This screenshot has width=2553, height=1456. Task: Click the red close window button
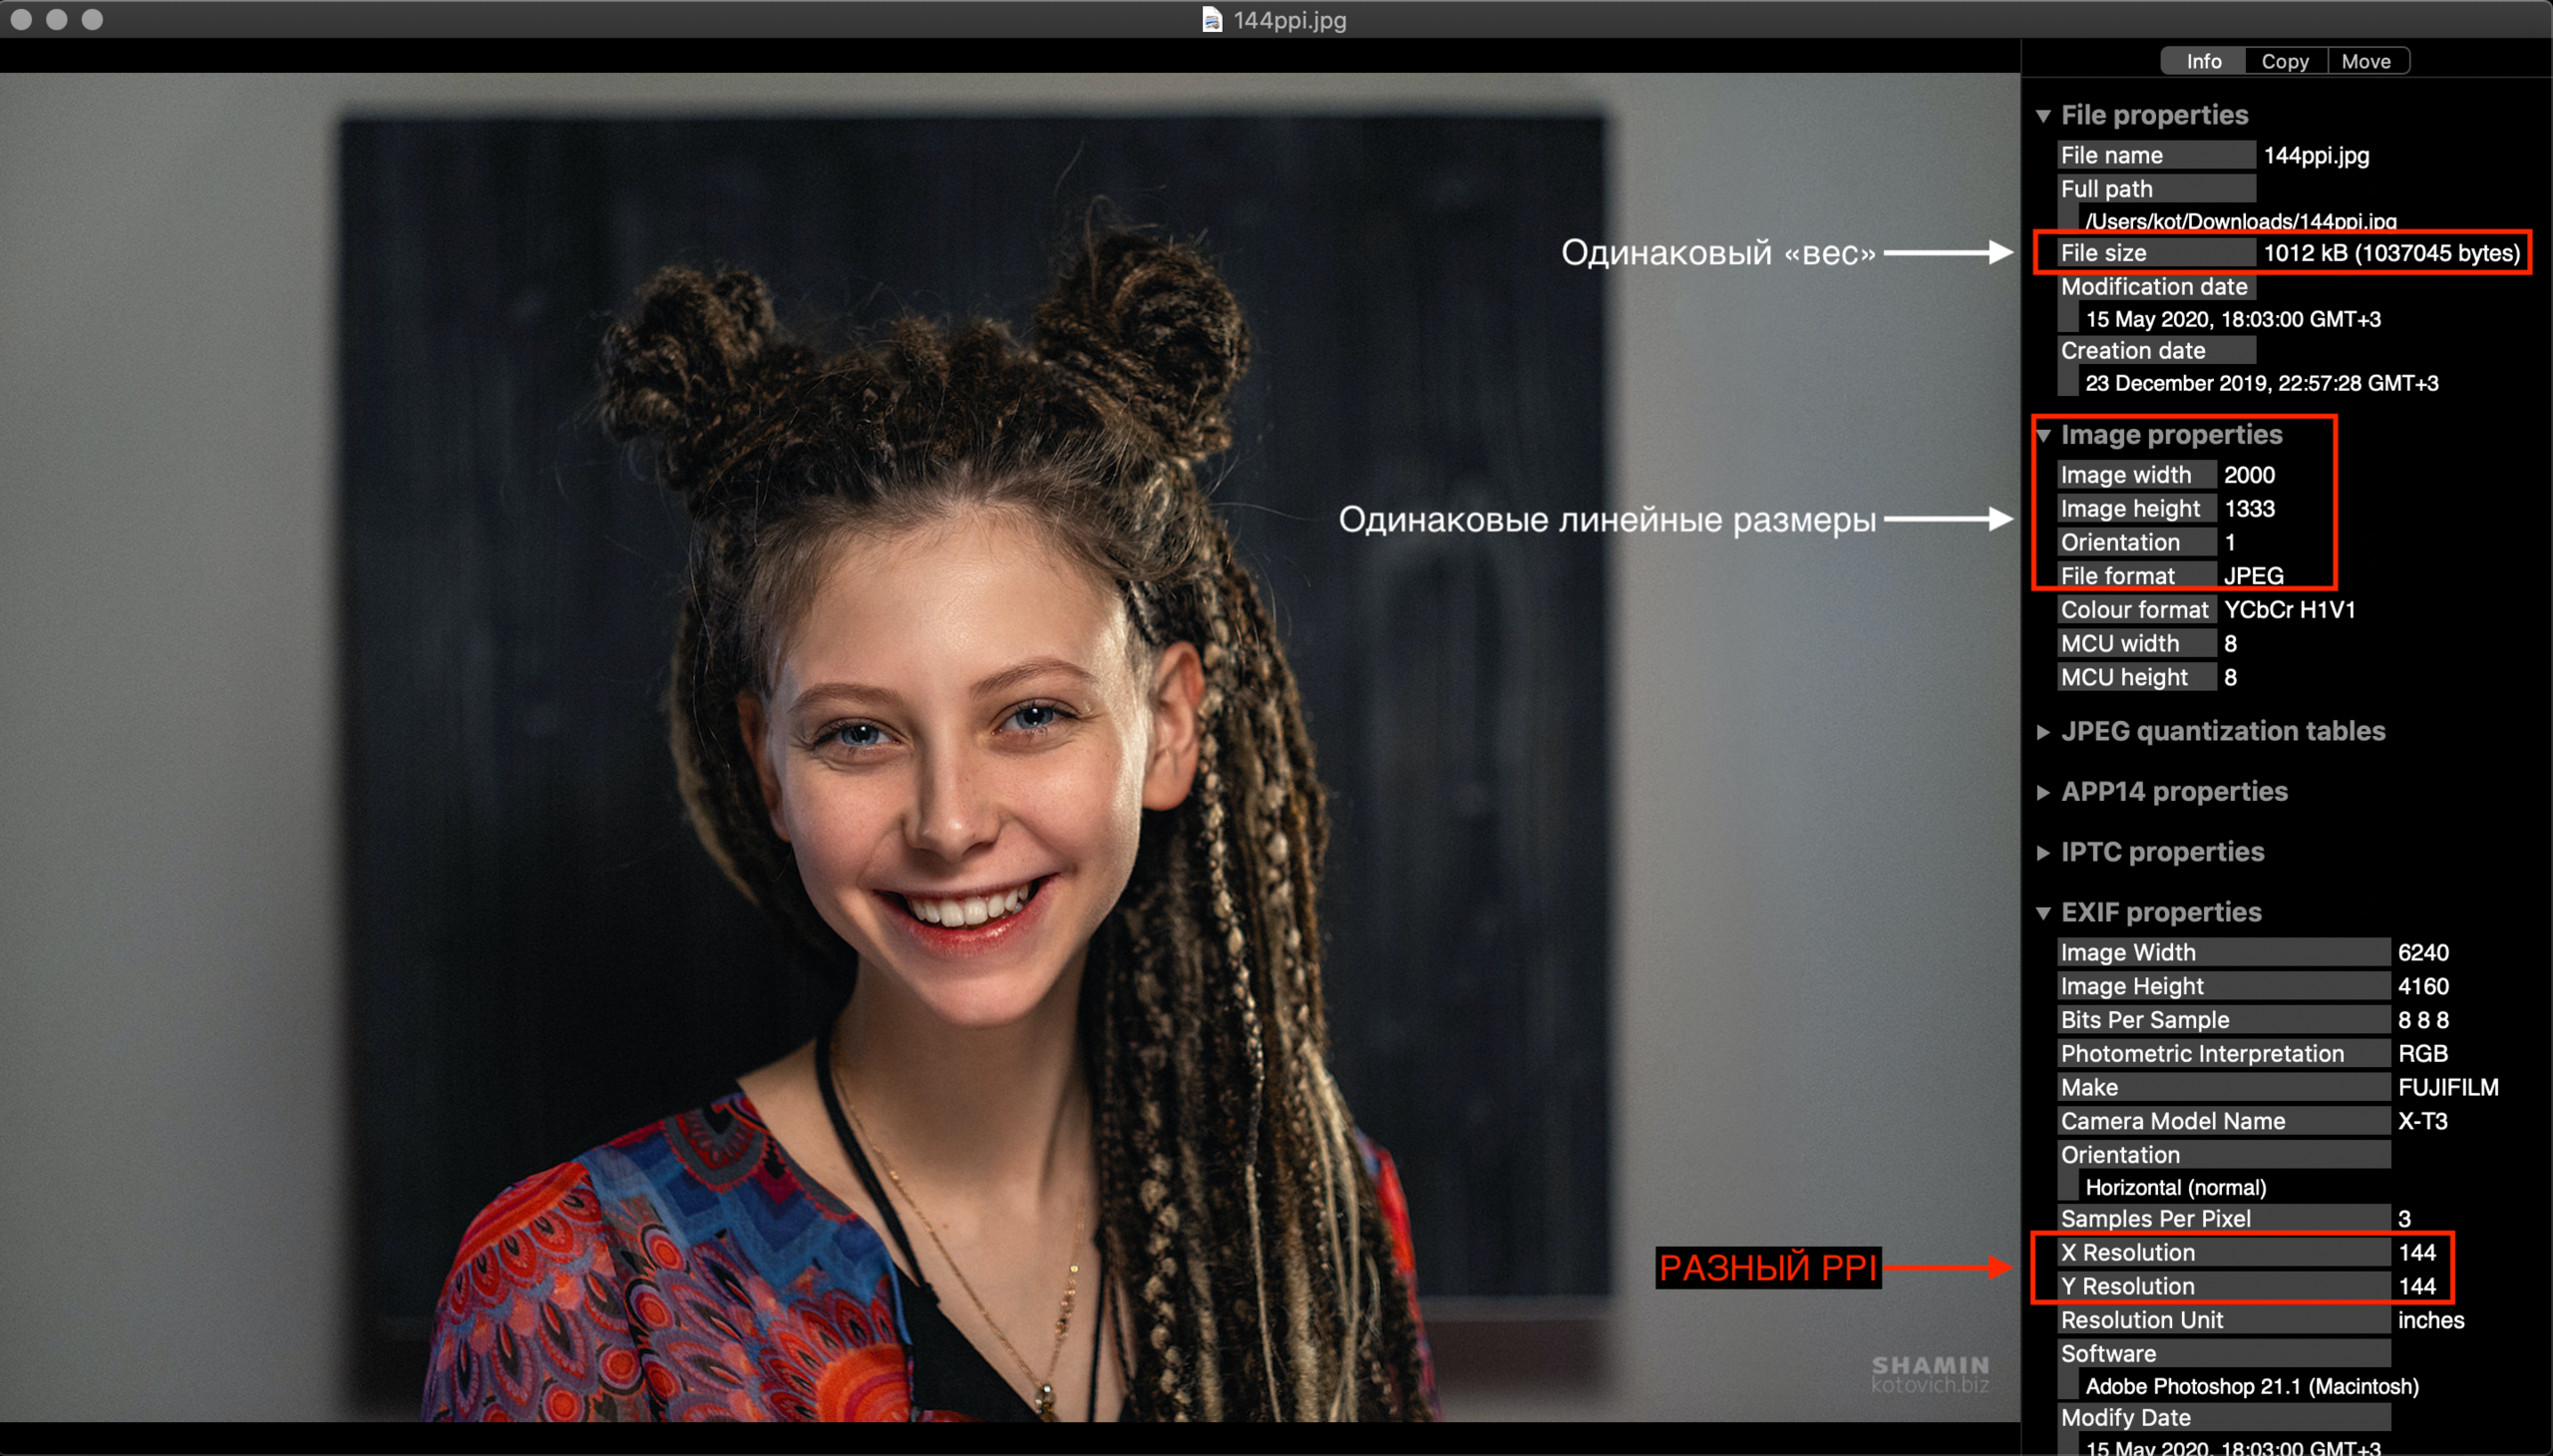(21, 19)
